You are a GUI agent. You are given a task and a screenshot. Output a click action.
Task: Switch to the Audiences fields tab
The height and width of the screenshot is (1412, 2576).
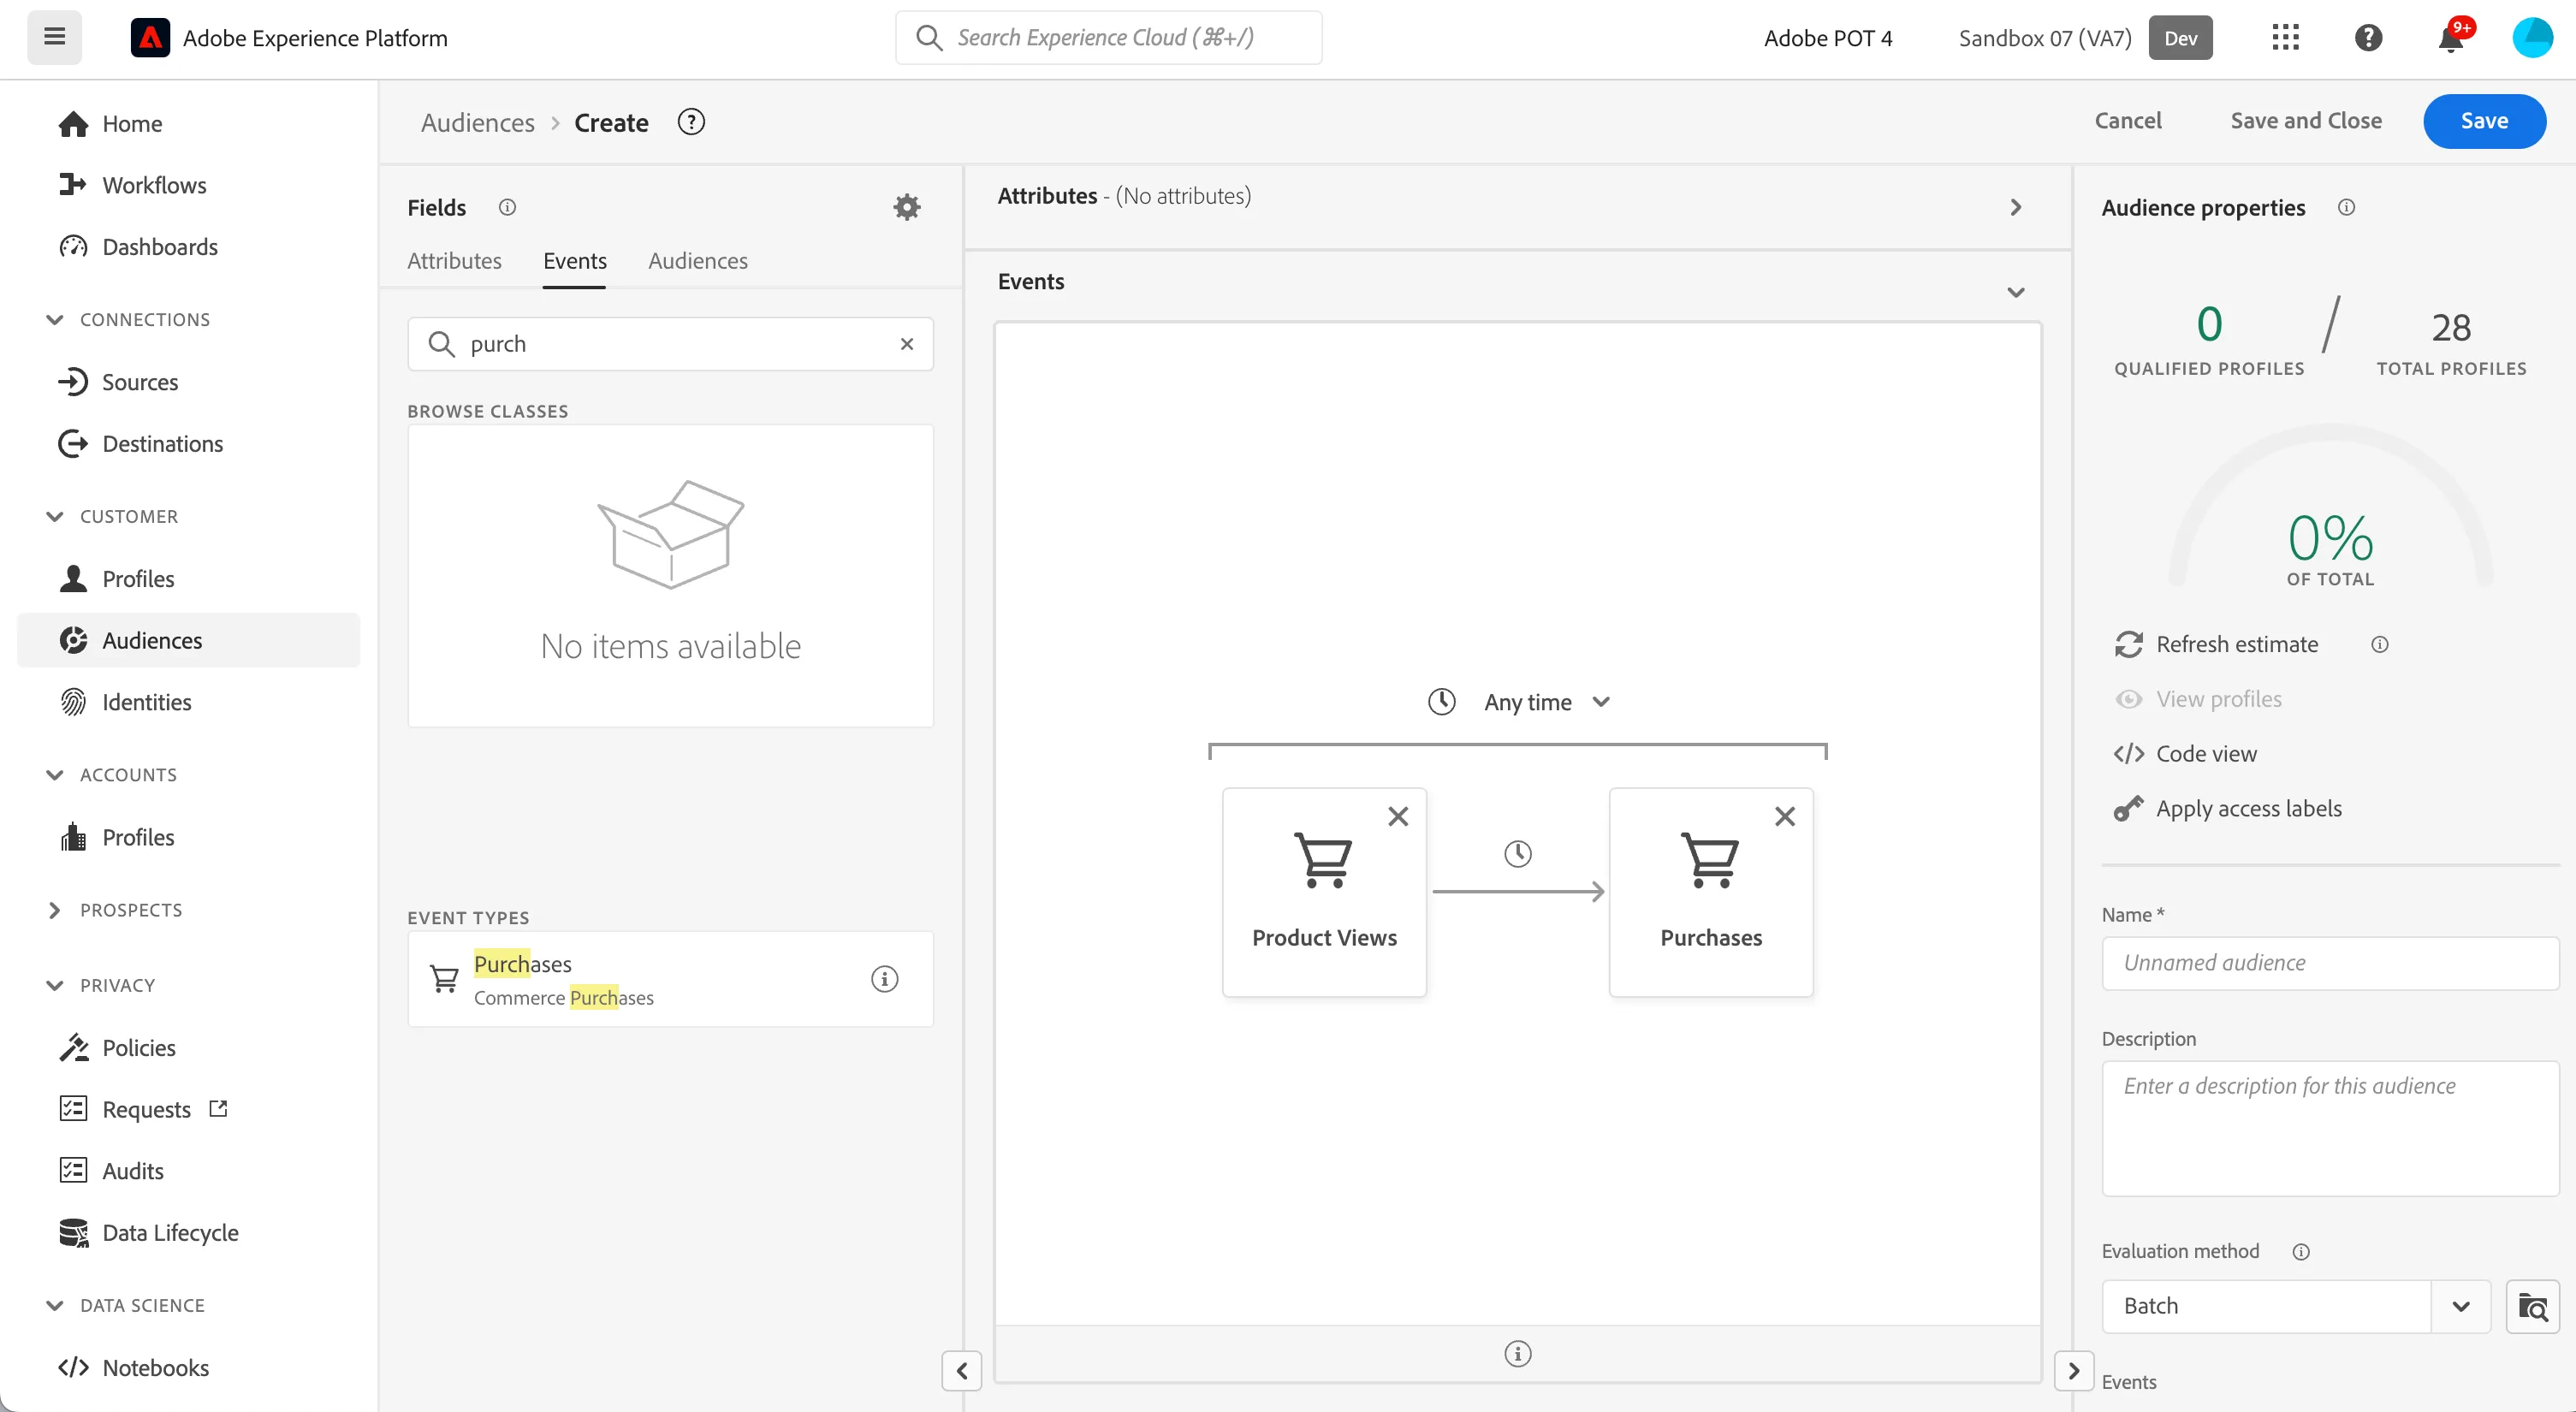click(698, 261)
